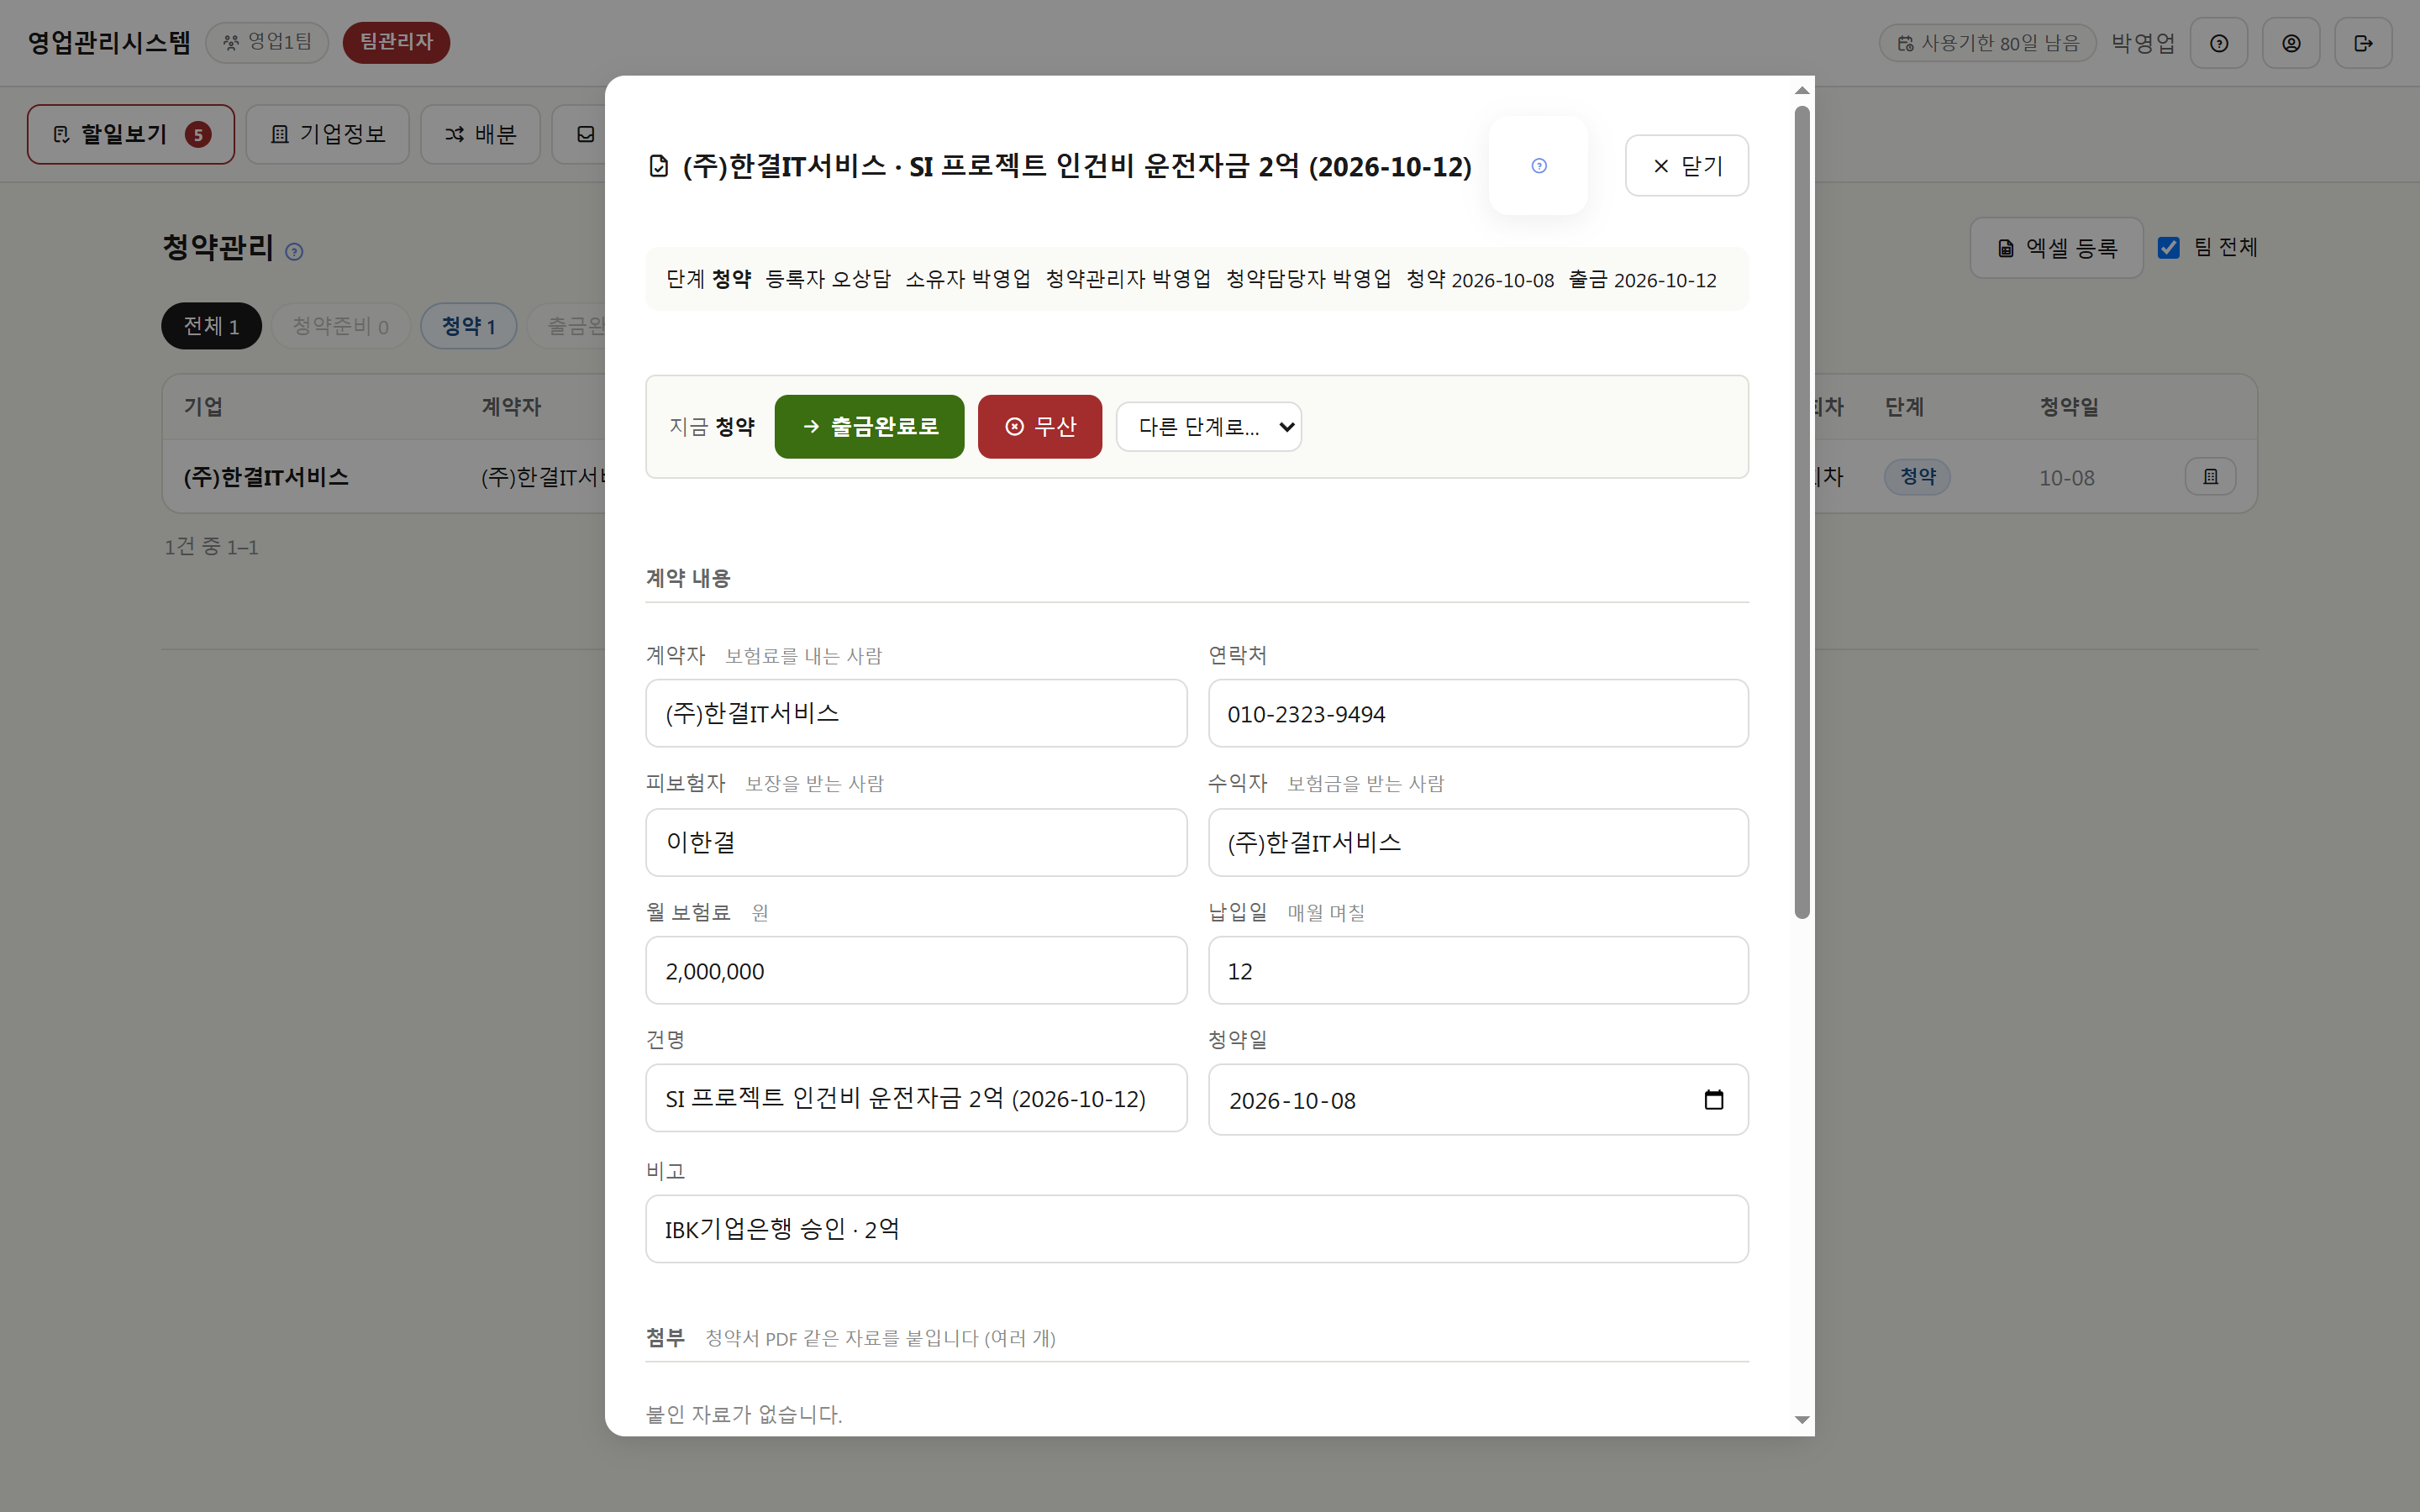Image resolution: width=2420 pixels, height=1512 pixels.
Task: Click the 월 보험료 amount field
Action: point(916,970)
